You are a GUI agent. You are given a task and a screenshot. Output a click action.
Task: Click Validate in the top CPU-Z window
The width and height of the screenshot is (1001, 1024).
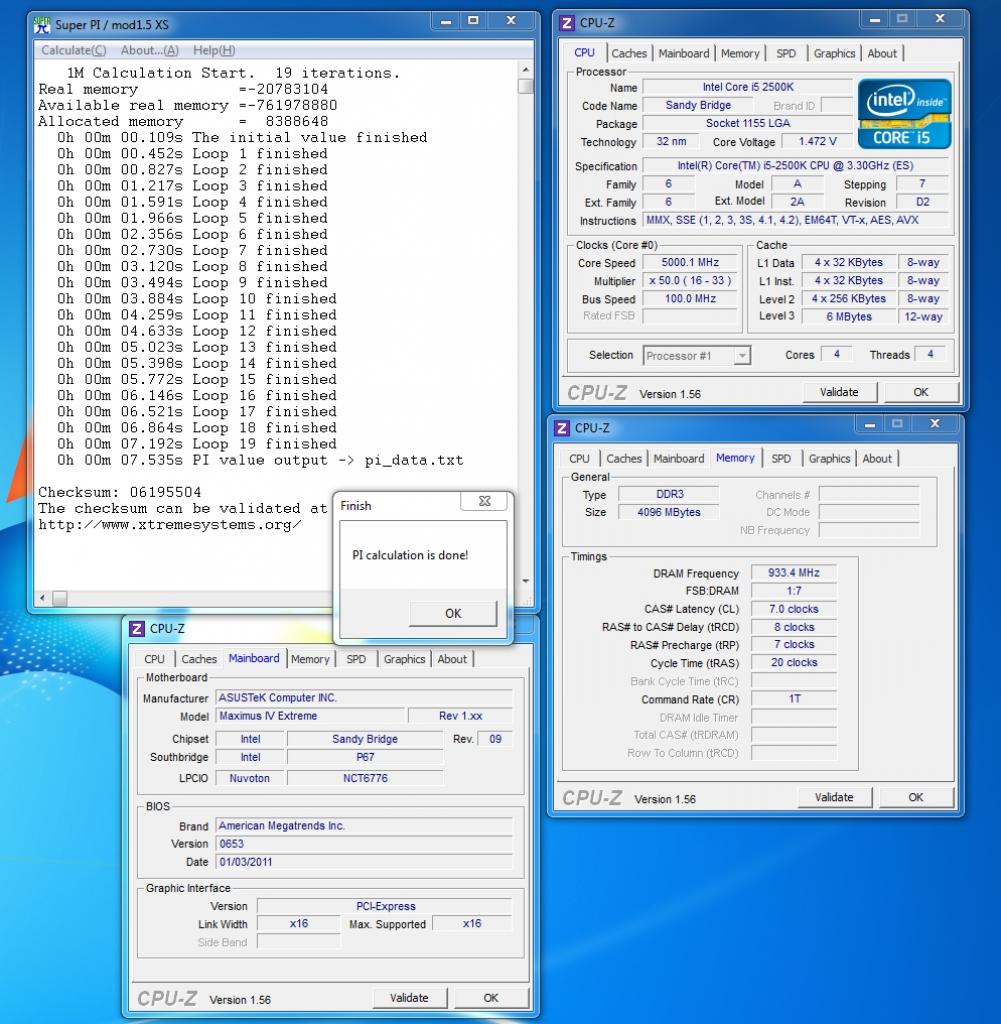pyautogui.click(x=839, y=392)
